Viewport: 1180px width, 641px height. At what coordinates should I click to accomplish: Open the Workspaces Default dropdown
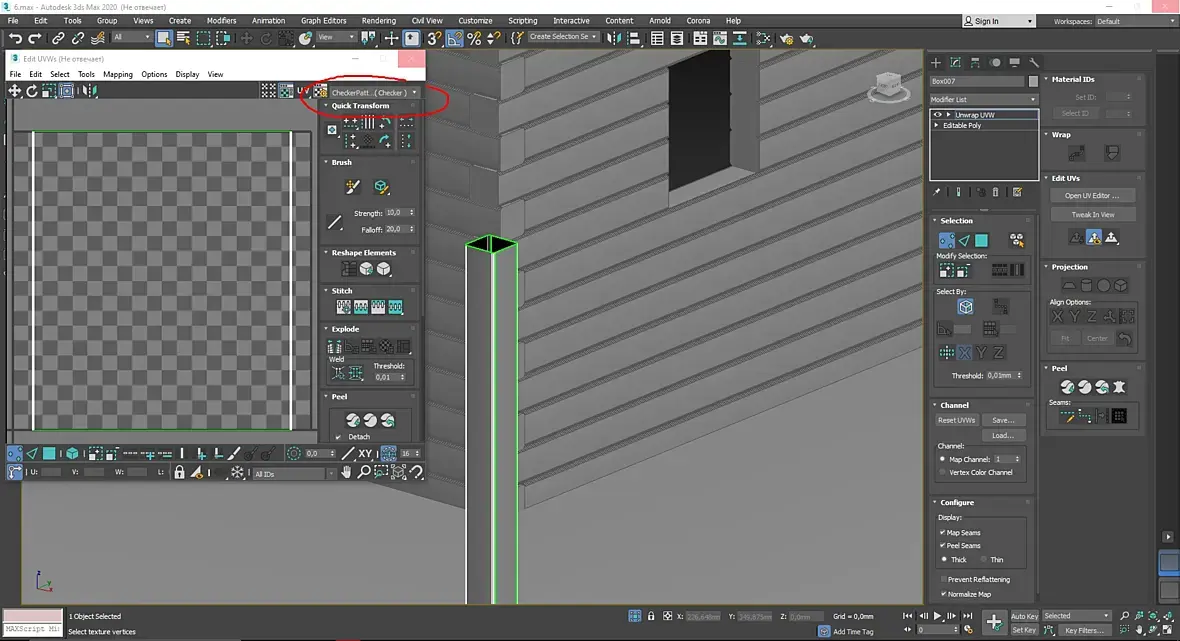(1135, 21)
